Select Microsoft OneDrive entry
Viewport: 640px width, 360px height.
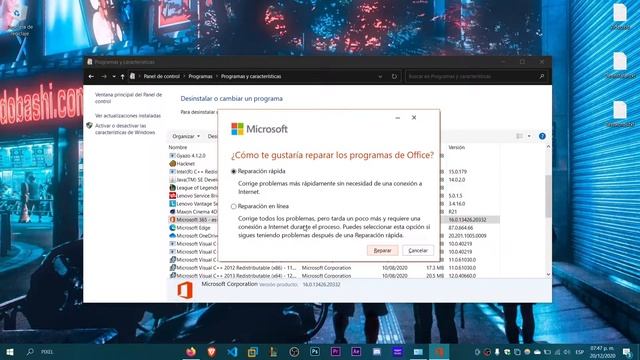197,236
